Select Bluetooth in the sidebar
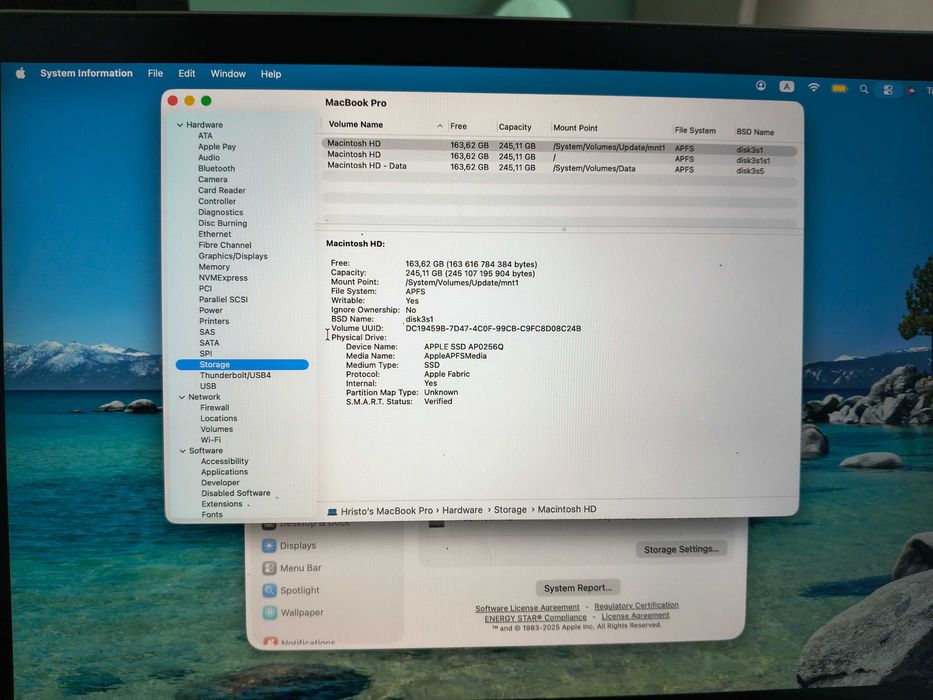This screenshot has width=933, height=700. (x=217, y=168)
